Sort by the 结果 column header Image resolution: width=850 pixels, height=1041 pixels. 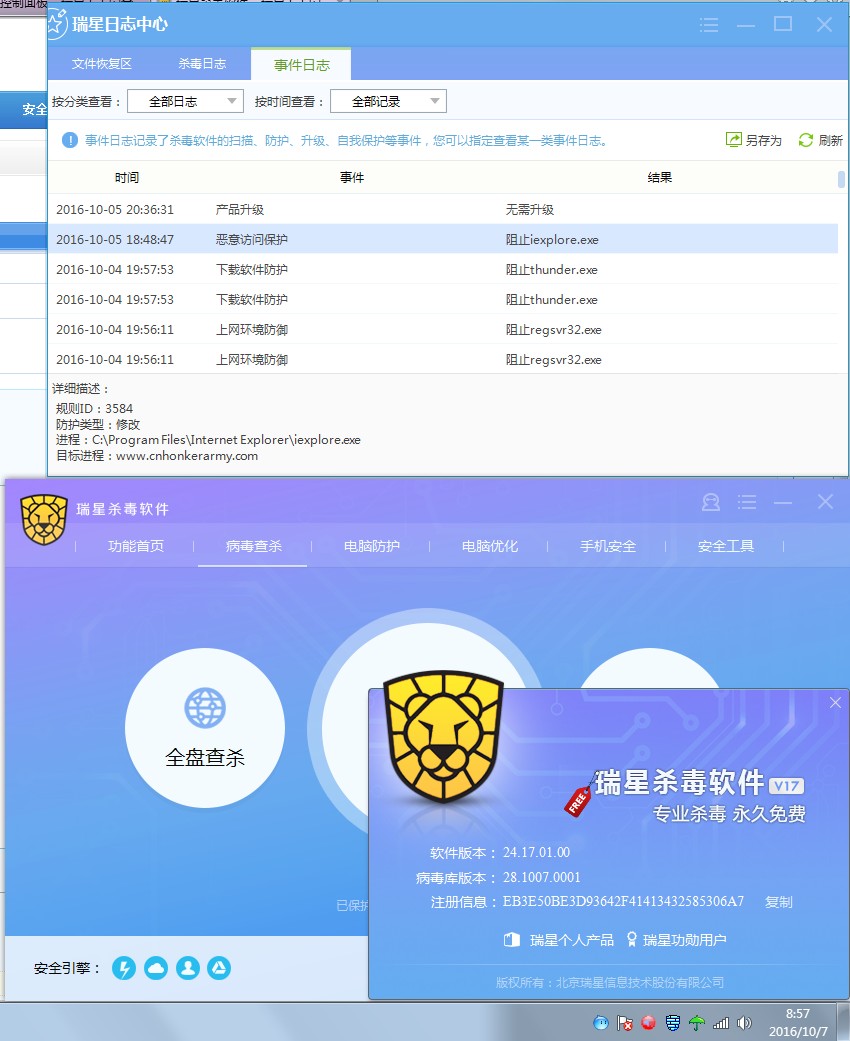(659, 177)
